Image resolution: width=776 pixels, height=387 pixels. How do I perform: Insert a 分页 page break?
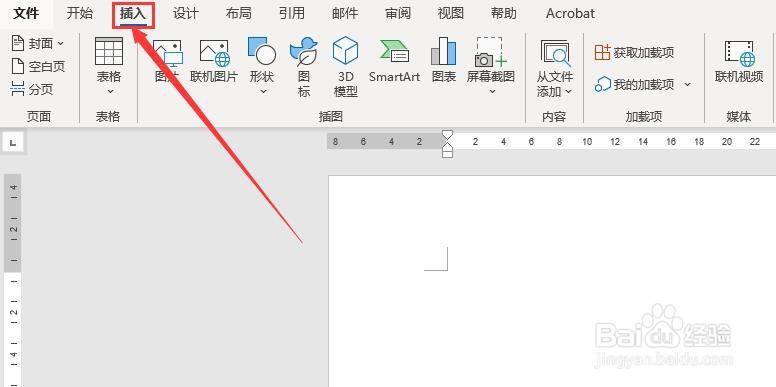(32, 90)
